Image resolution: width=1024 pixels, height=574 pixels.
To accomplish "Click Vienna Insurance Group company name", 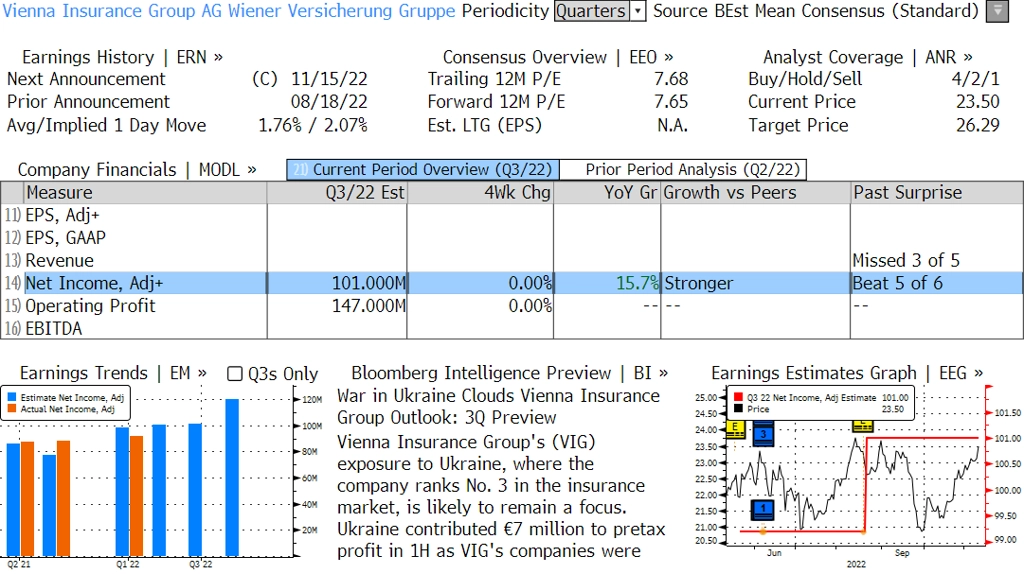I will tap(229, 11).
